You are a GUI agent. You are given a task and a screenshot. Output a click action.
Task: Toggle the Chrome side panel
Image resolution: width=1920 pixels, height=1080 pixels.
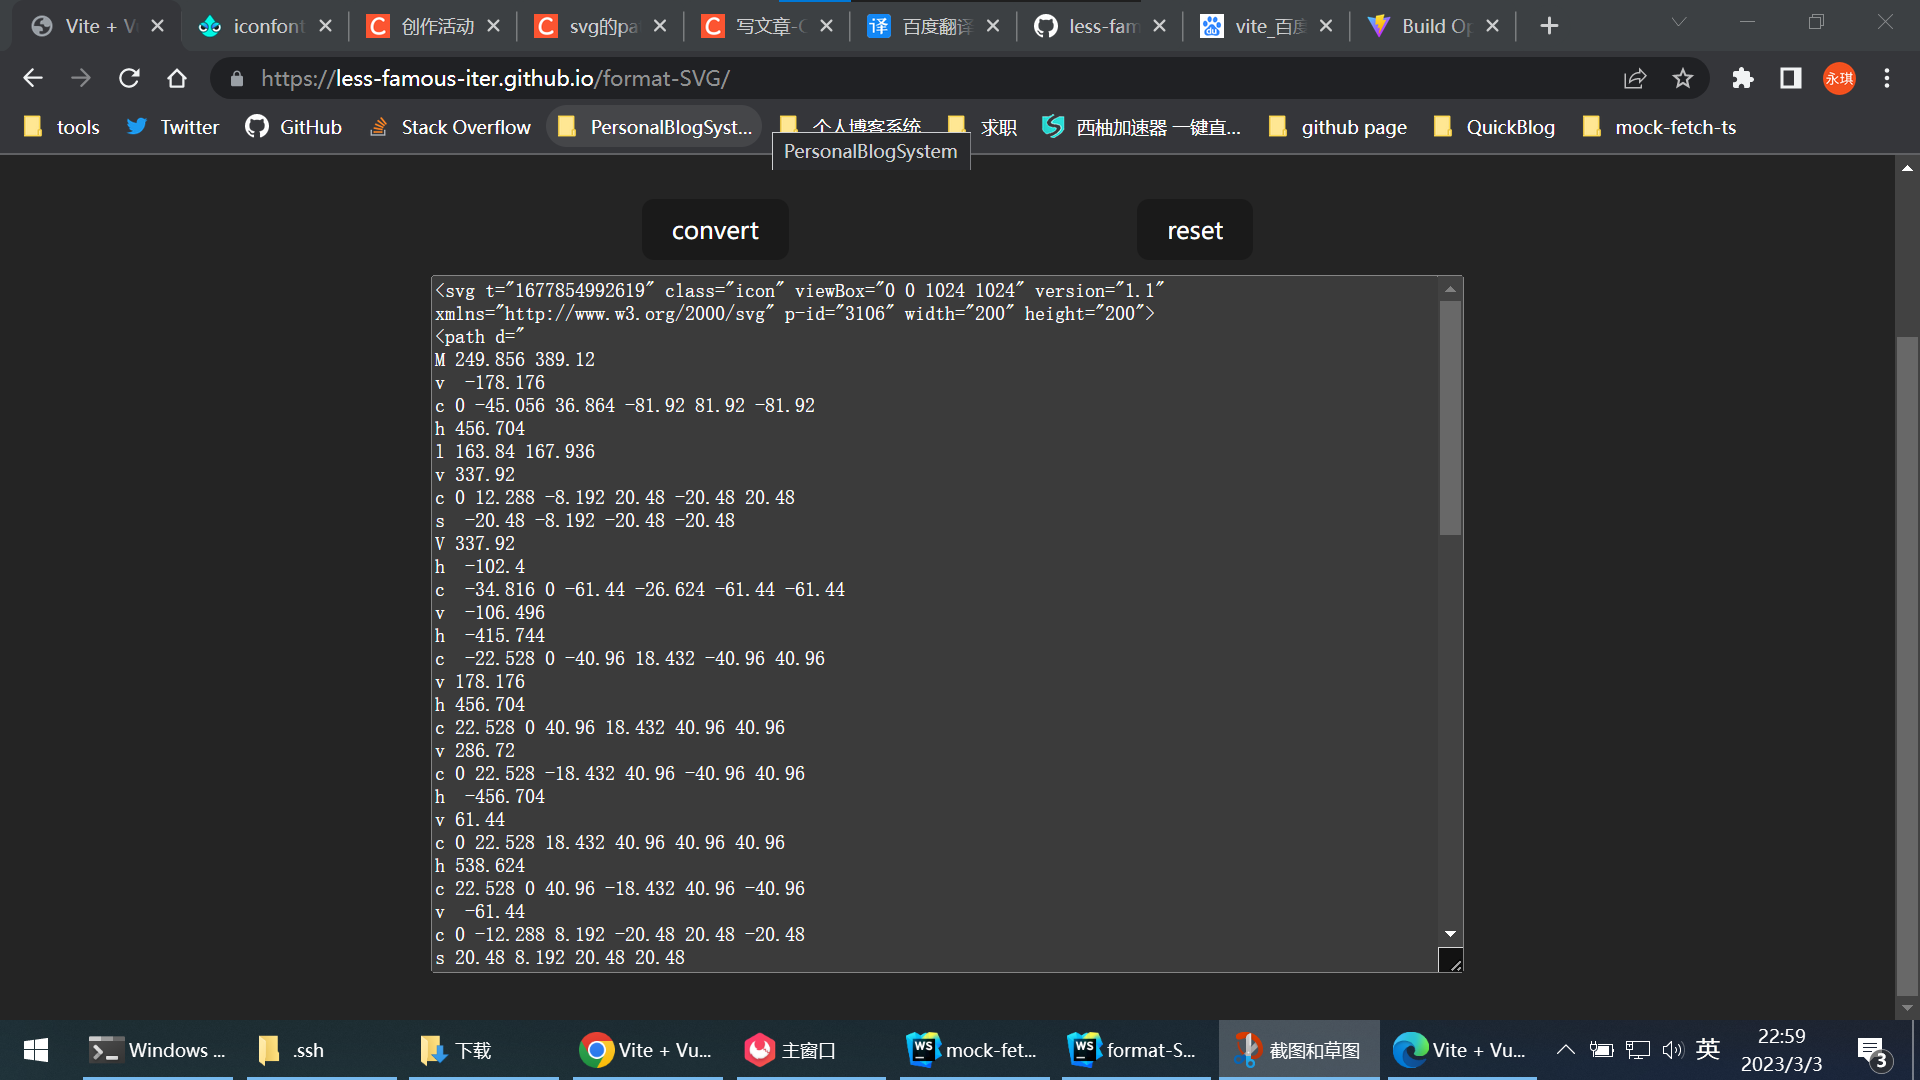[x=1791, y=78]
